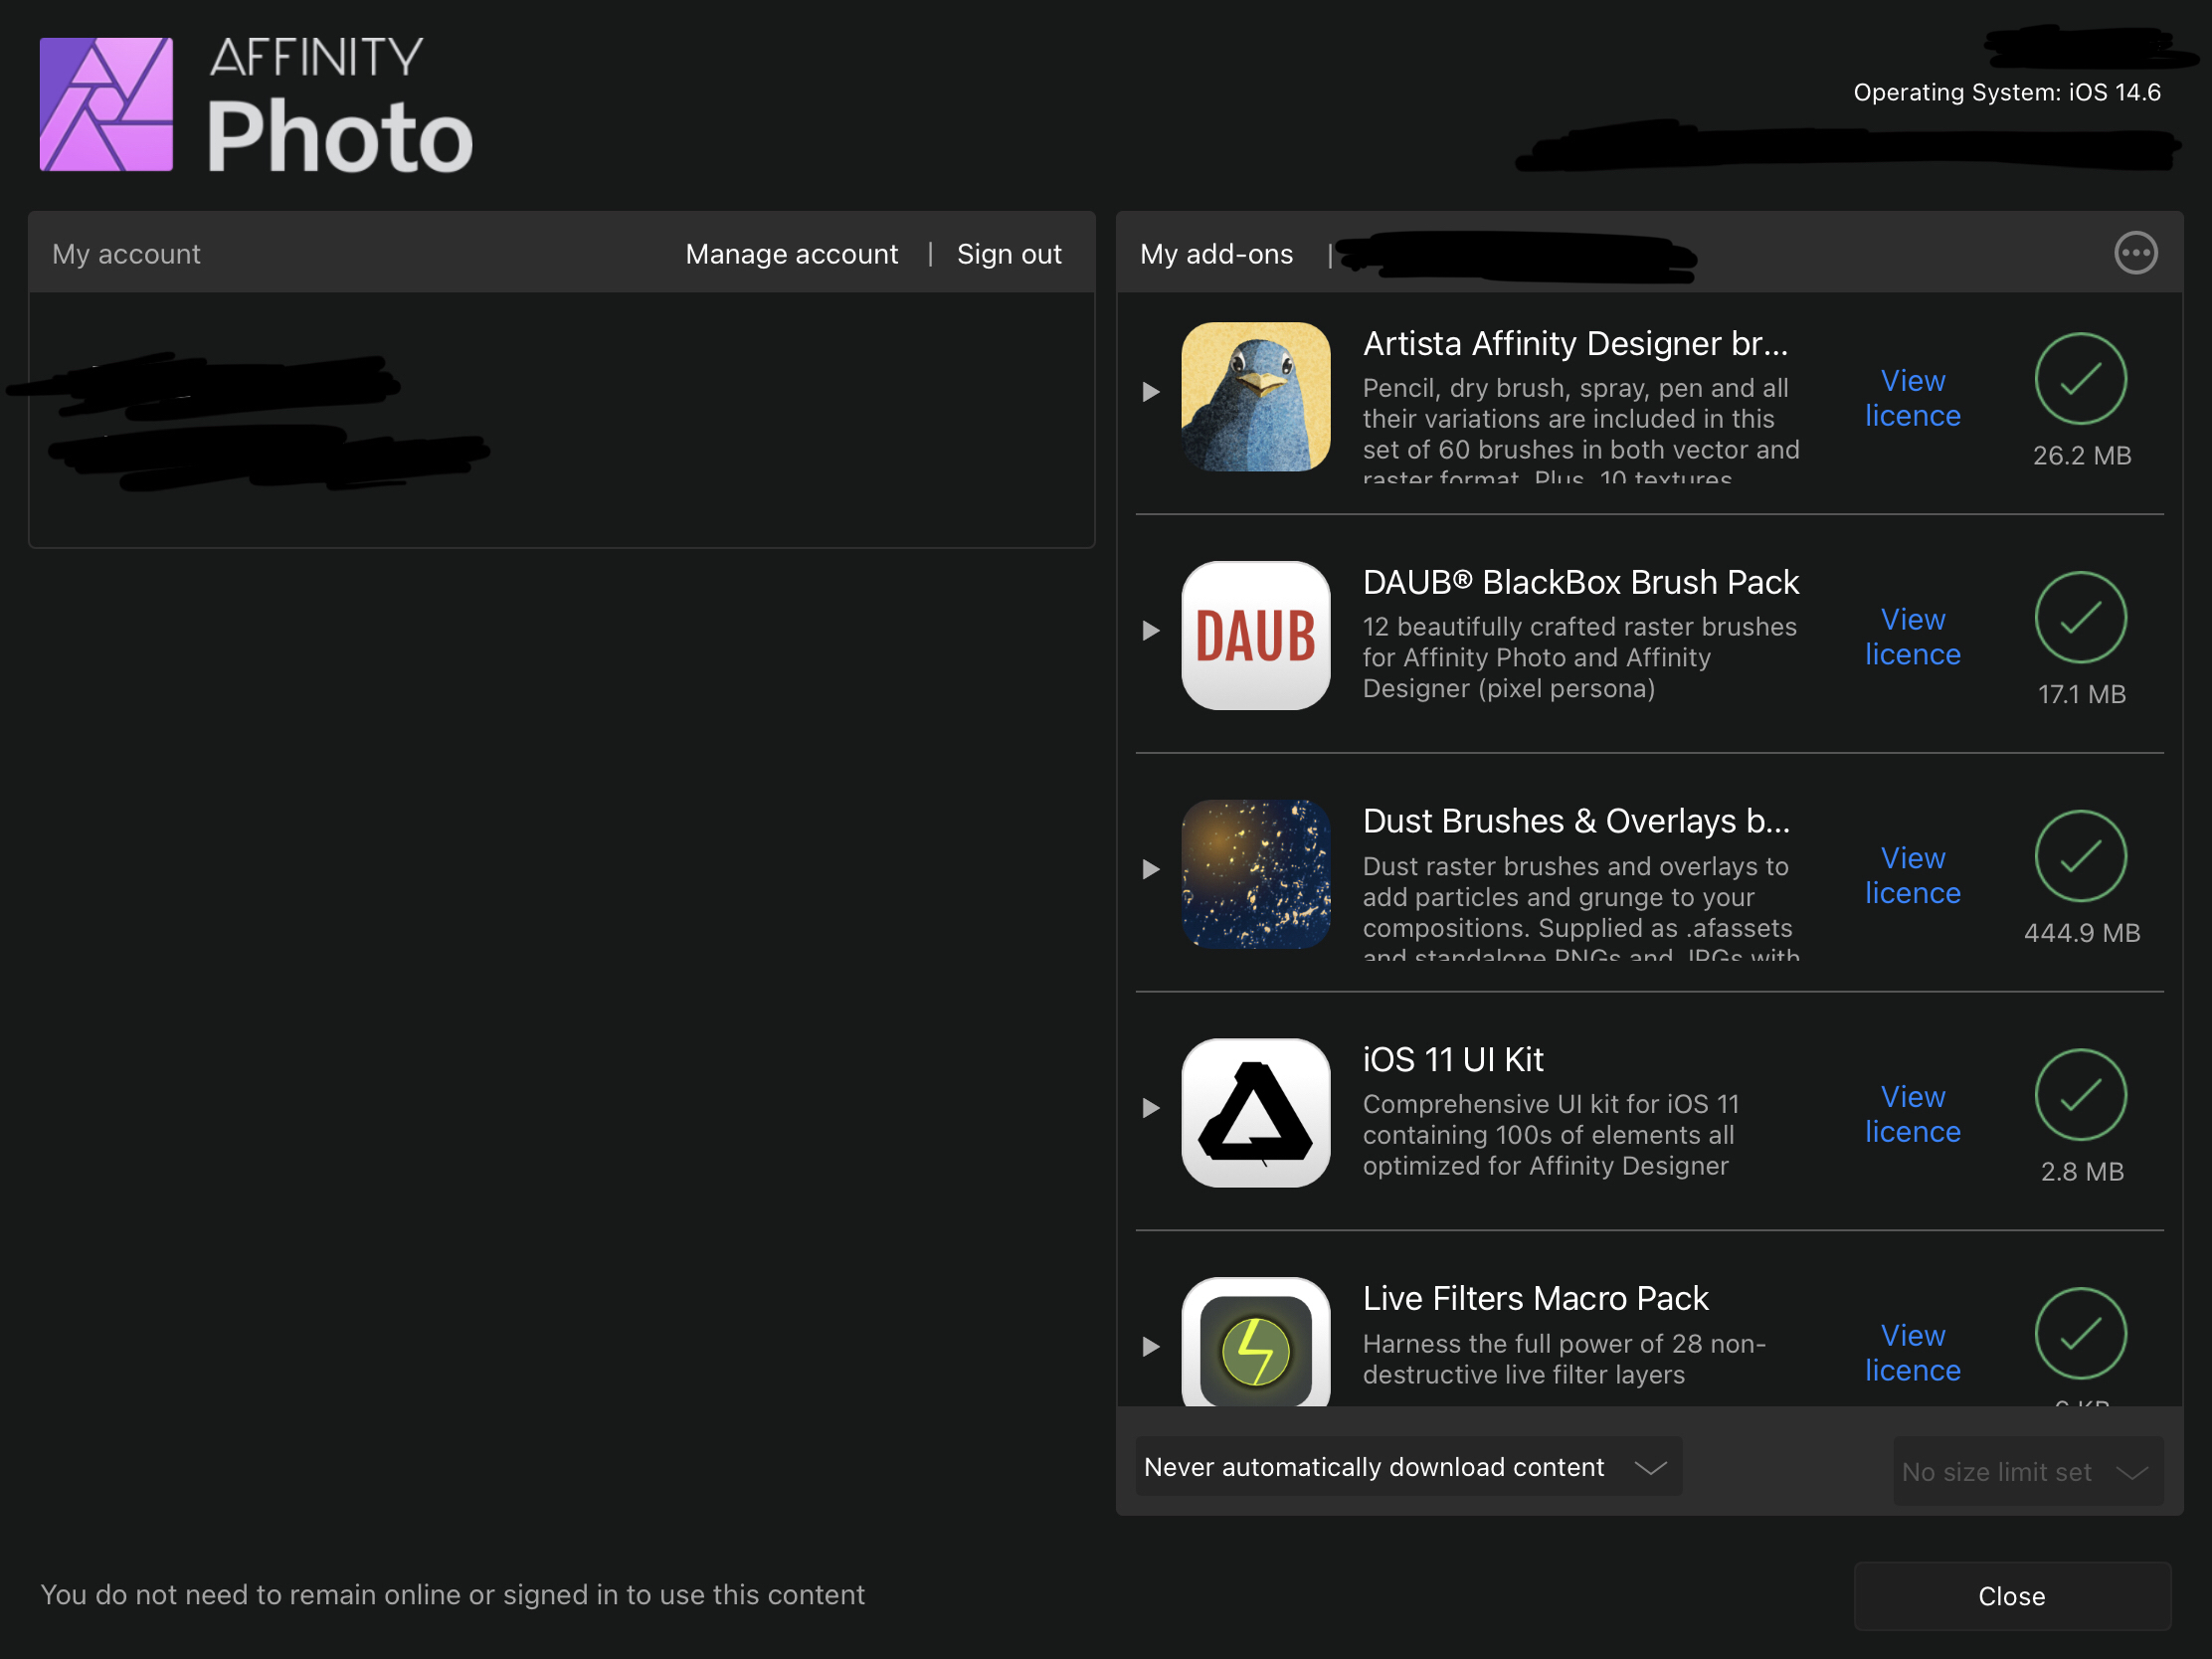View licence for Artista brushes
Image resolution: width=2212 pixels, height=1659 pixels.
(x=1912, y=398)
